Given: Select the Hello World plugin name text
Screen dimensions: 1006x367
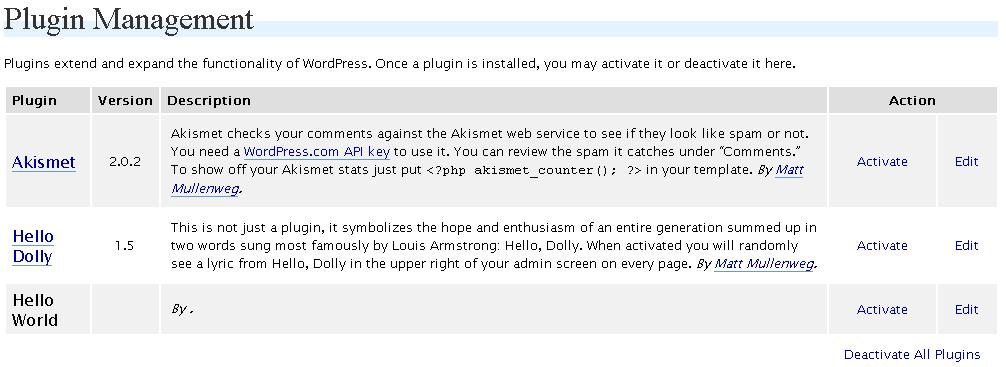Looking at the screenshot, I should tap(35, 310).
